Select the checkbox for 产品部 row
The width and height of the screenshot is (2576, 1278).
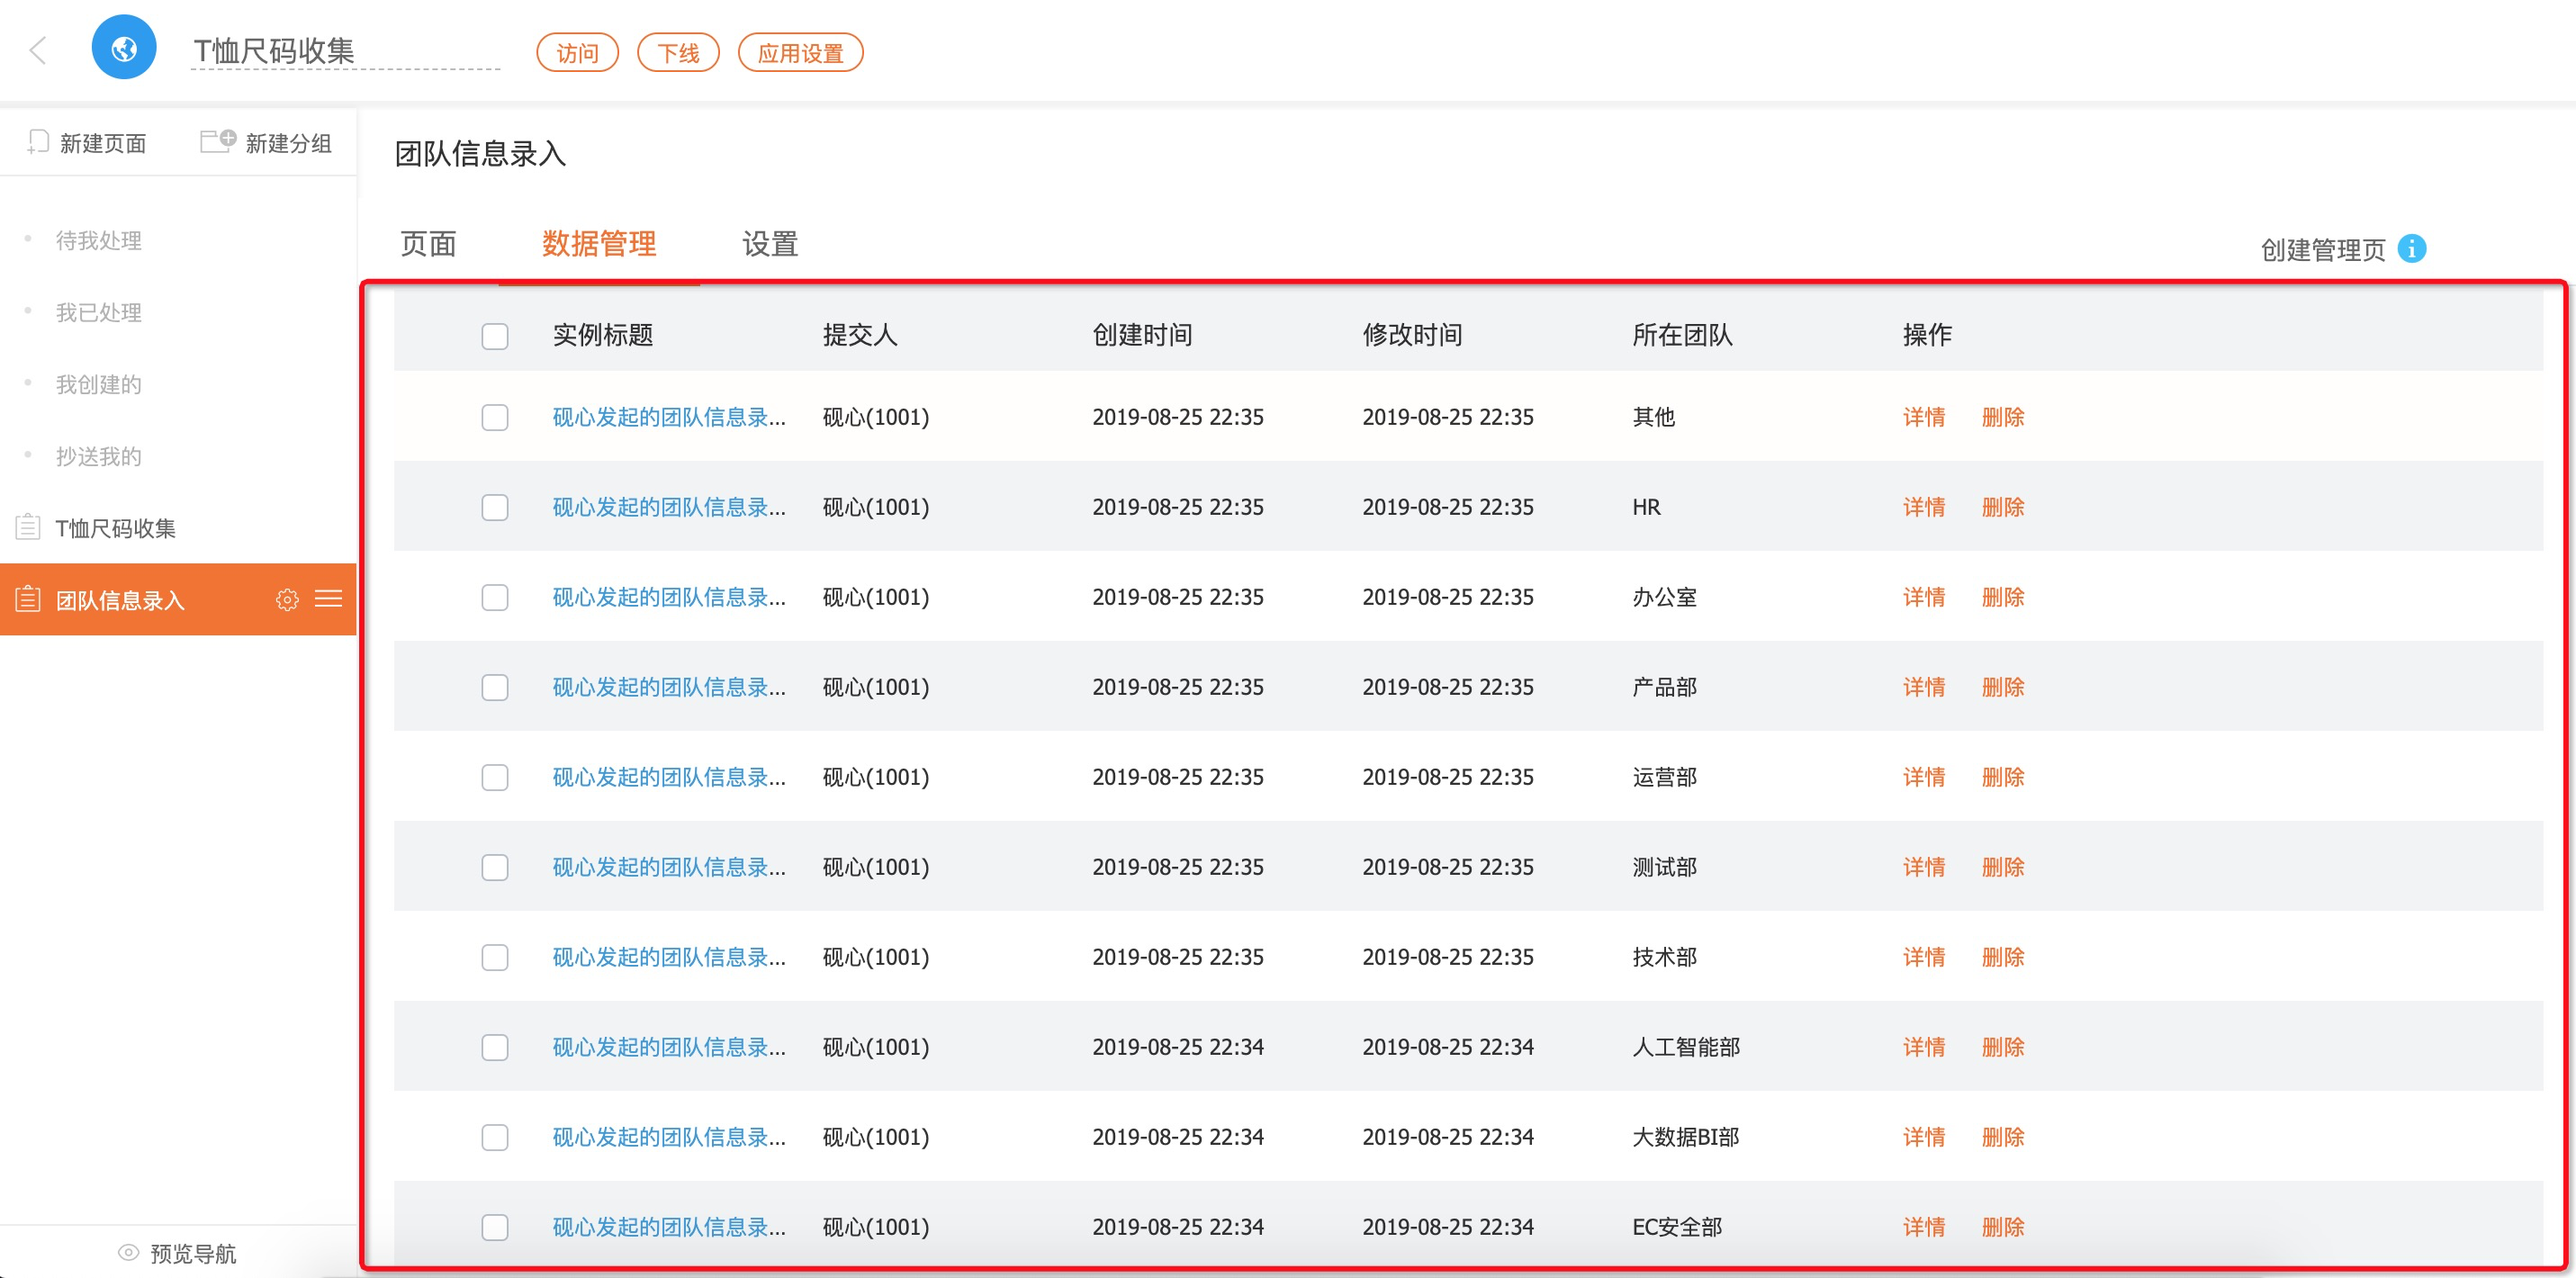point(495,687)
